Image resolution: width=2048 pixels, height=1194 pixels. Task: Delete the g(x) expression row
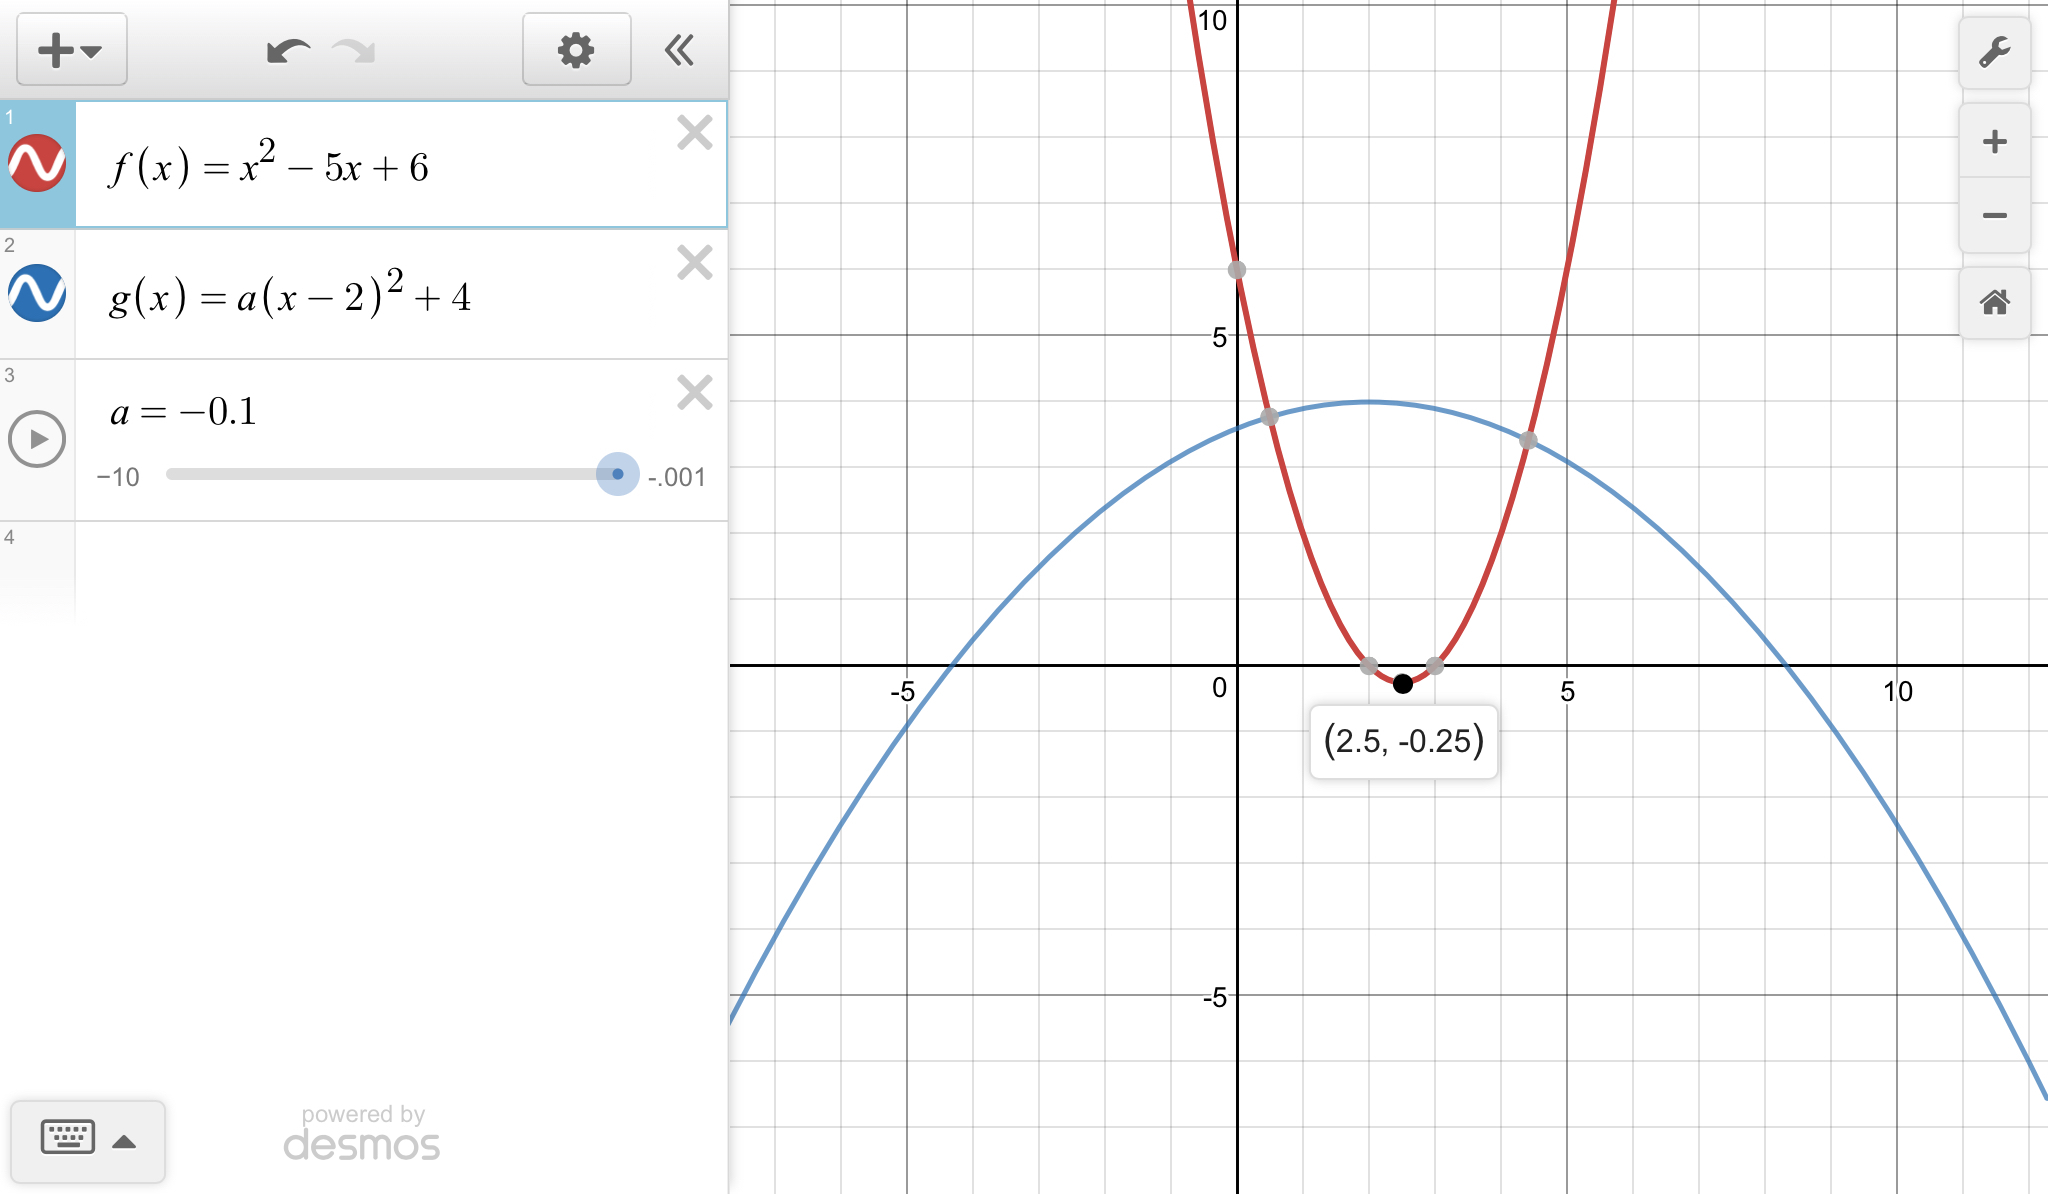pyautogui.click(x=694, y=263)
